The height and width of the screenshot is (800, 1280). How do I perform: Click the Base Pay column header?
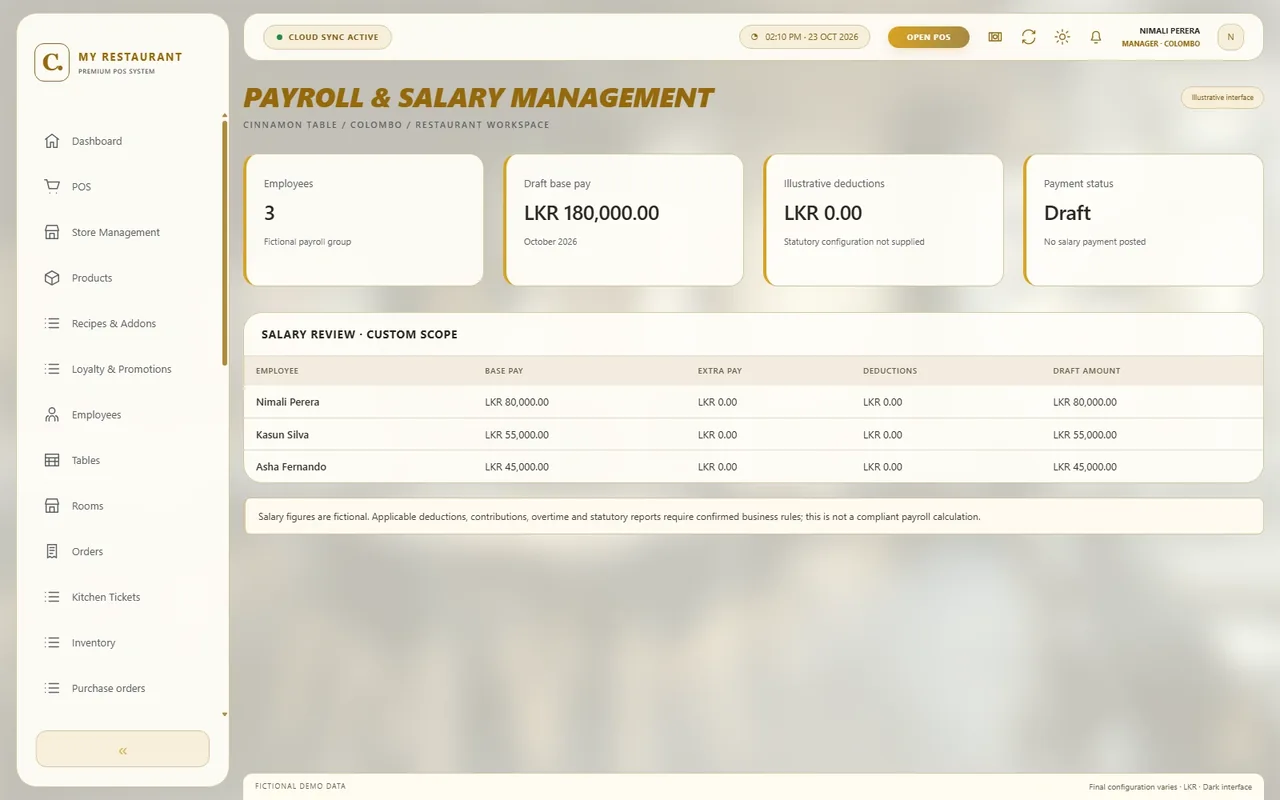(504, 371)
